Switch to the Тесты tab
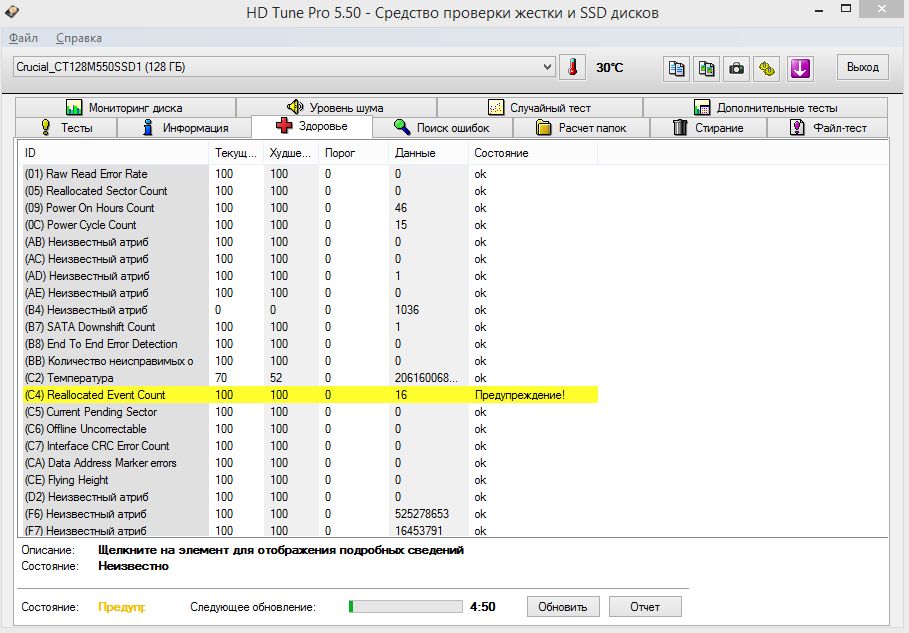Screen dimensions: 909x633 coord(66,128)
